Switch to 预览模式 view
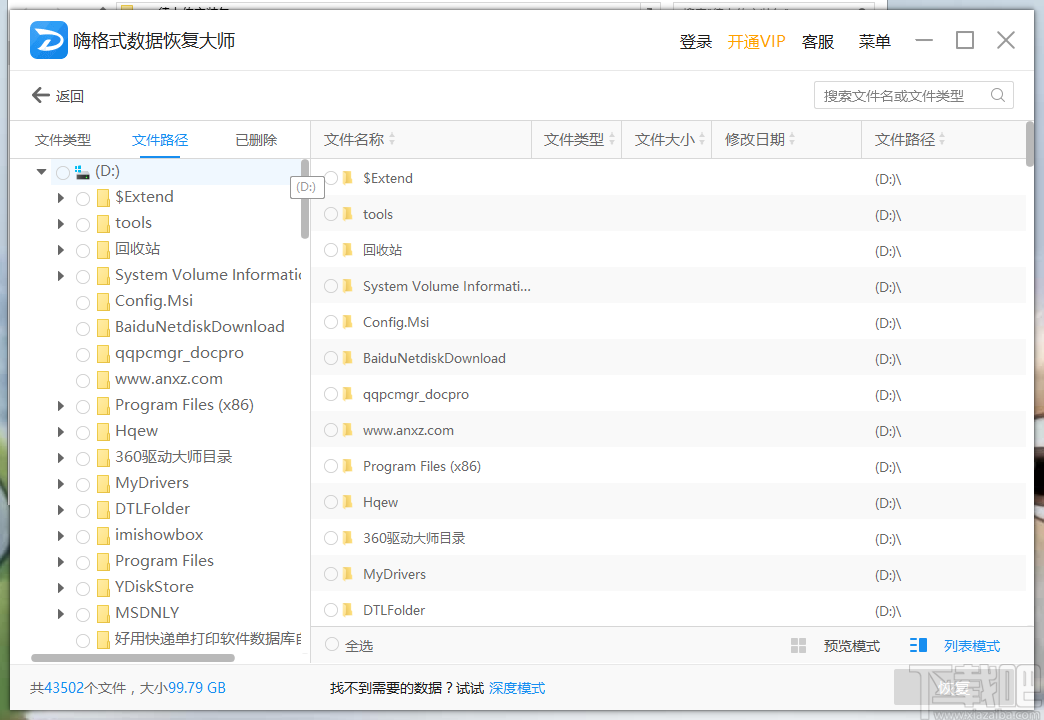This screenshot has height=720, width=1044. (x=852, y=645)
